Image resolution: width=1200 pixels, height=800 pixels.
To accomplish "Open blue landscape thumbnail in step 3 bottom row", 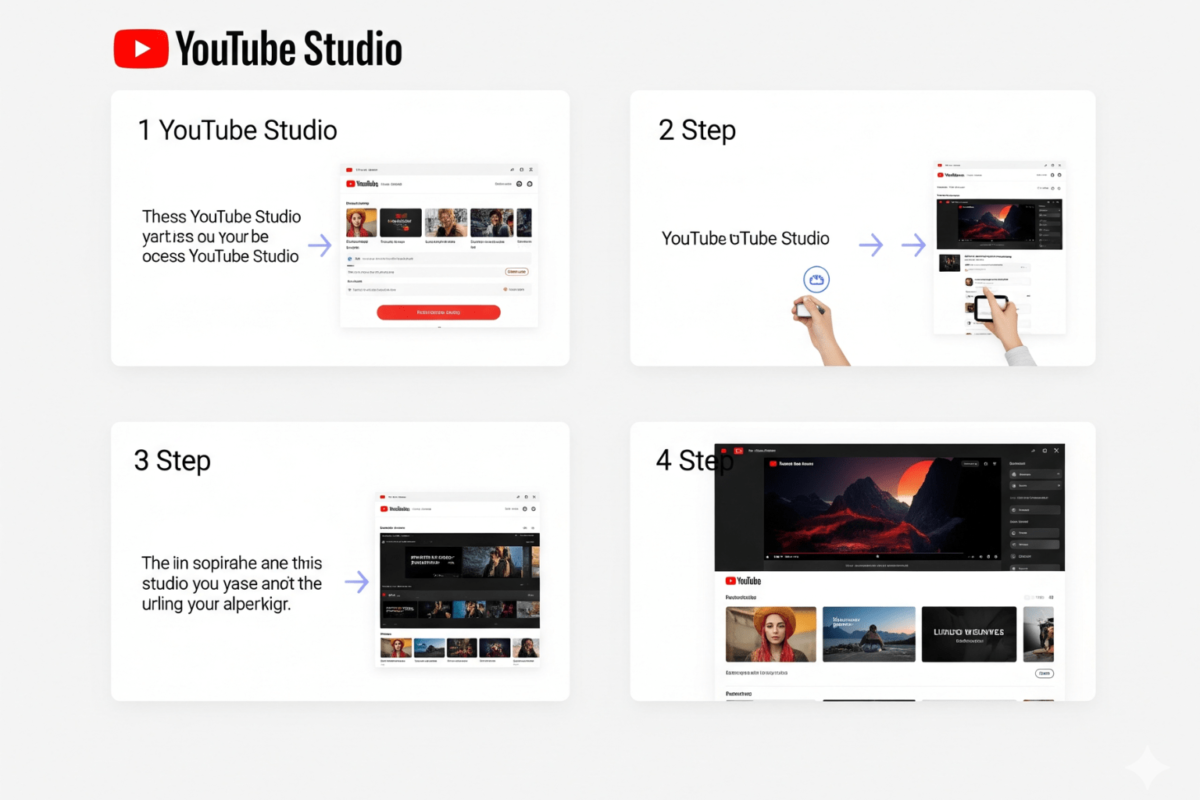I will [x=429, y=647].
